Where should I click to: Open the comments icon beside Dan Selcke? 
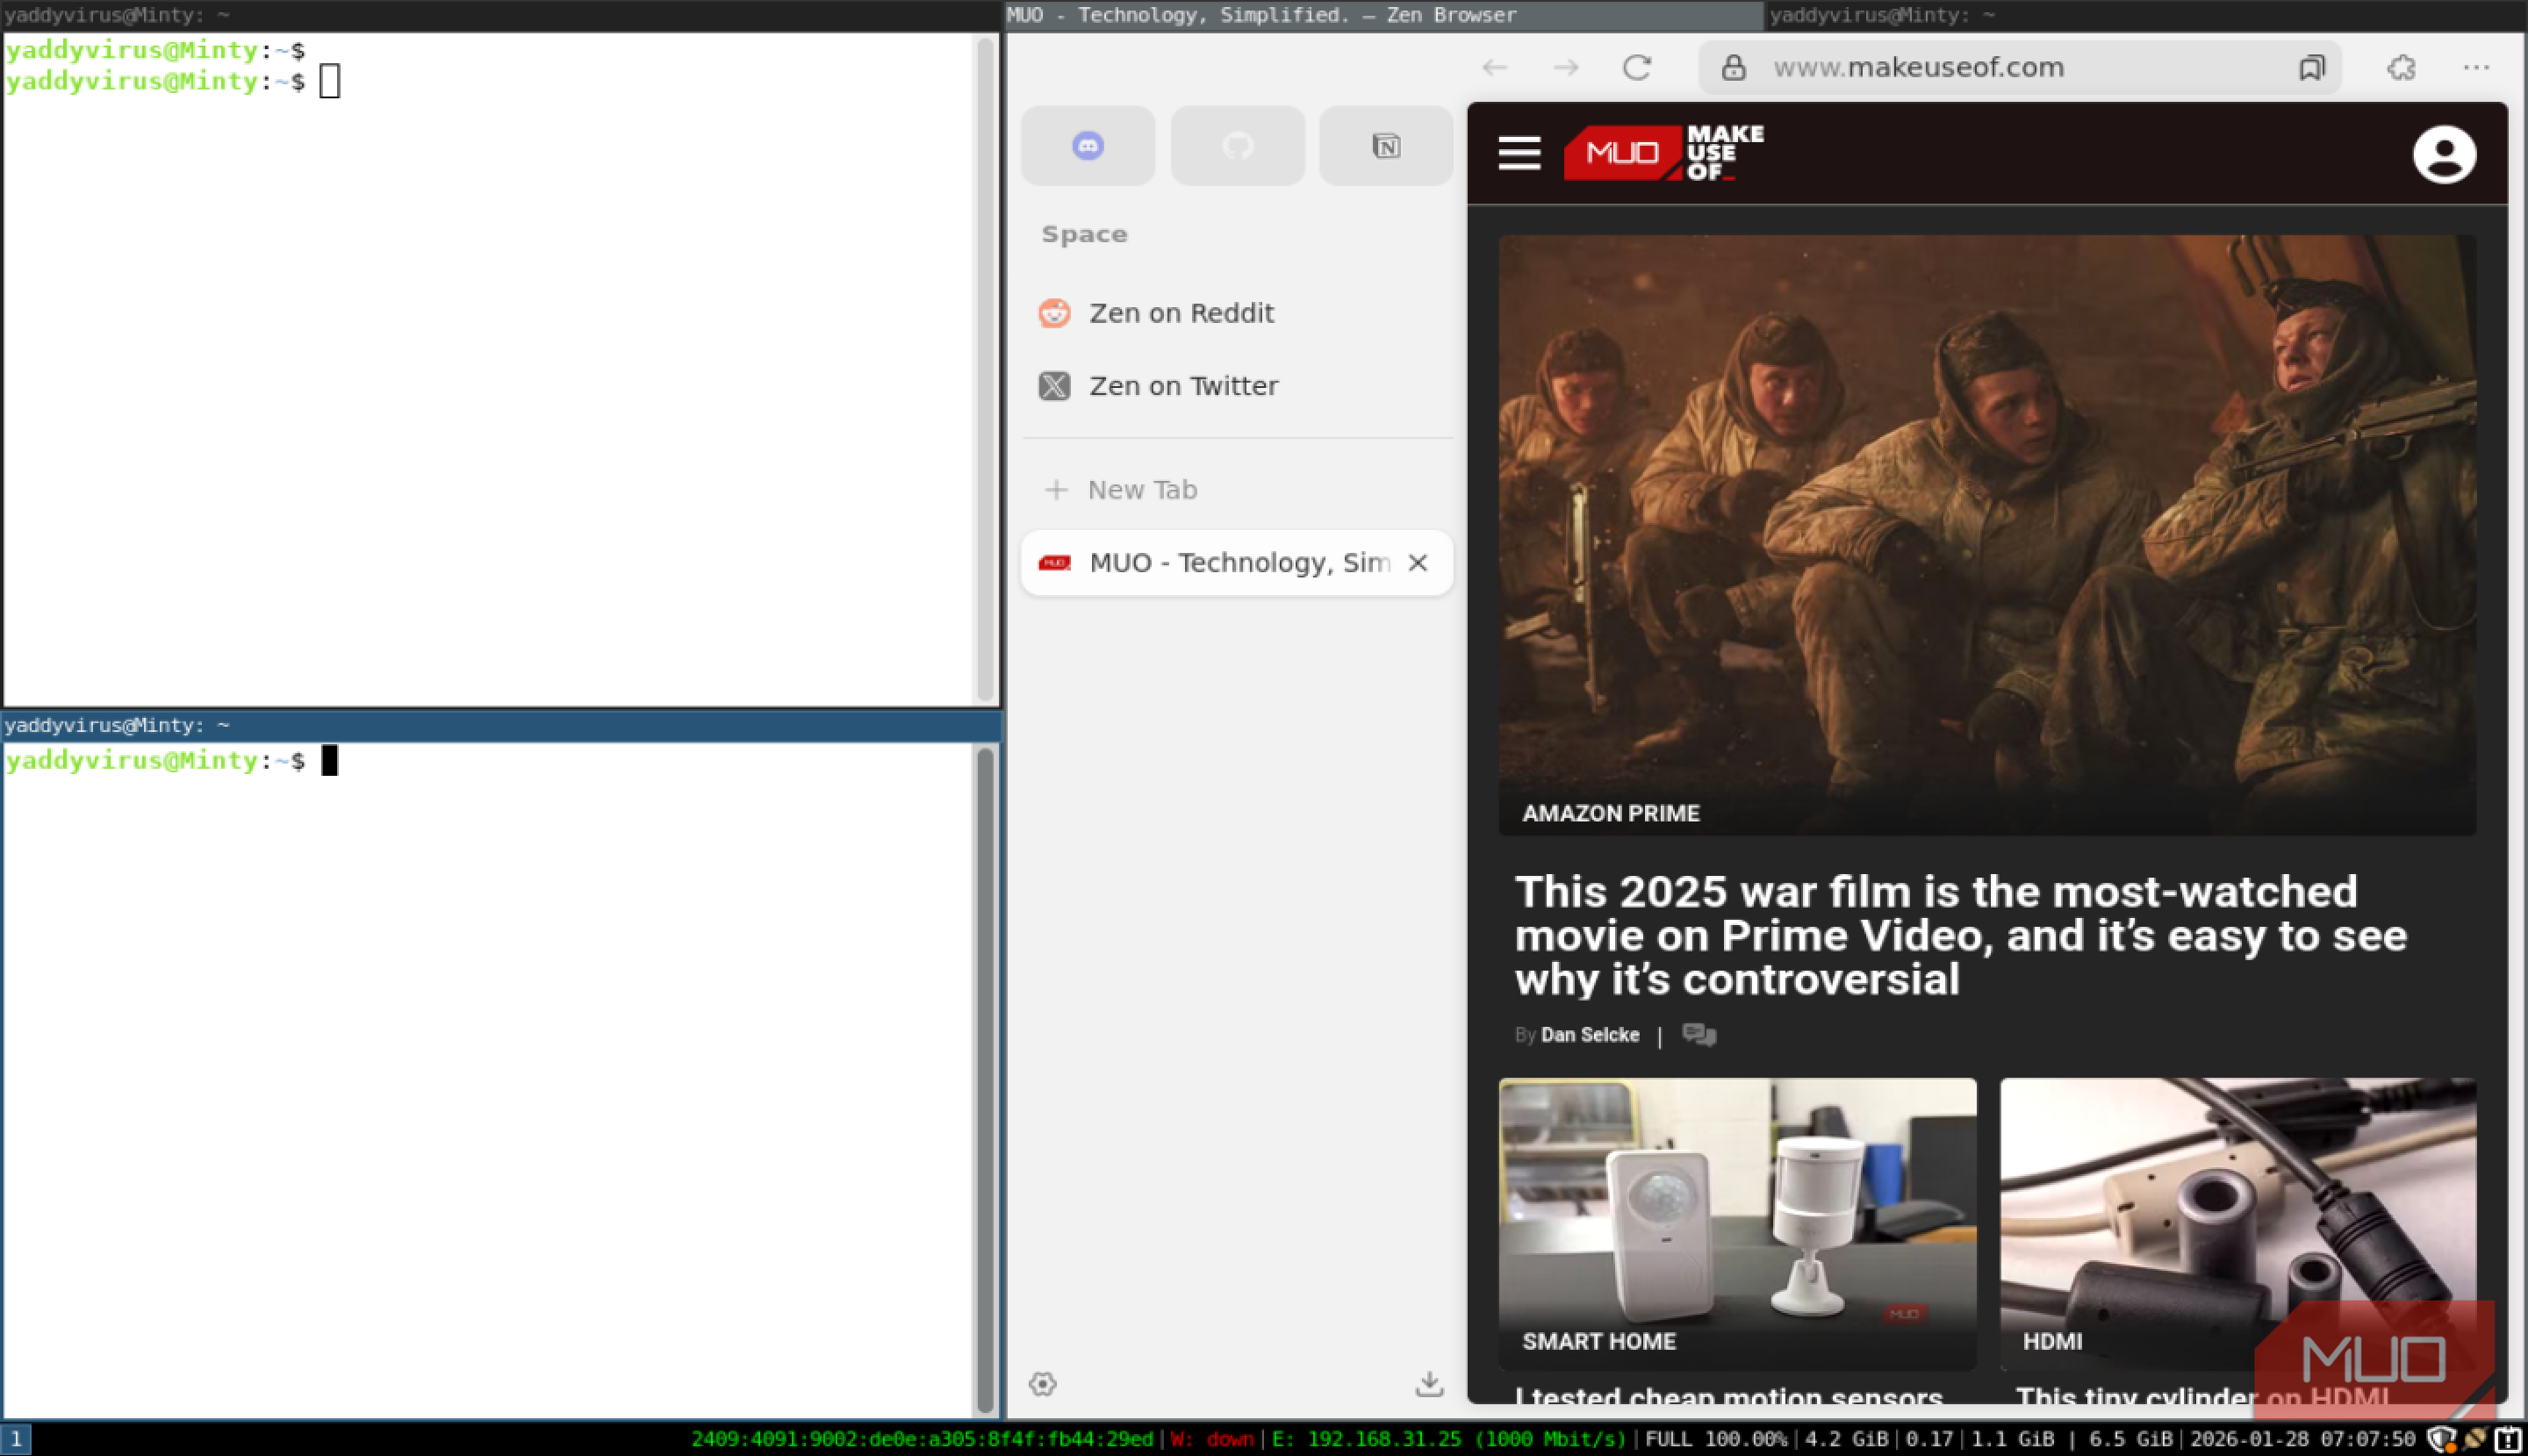pos(1698,1034)
